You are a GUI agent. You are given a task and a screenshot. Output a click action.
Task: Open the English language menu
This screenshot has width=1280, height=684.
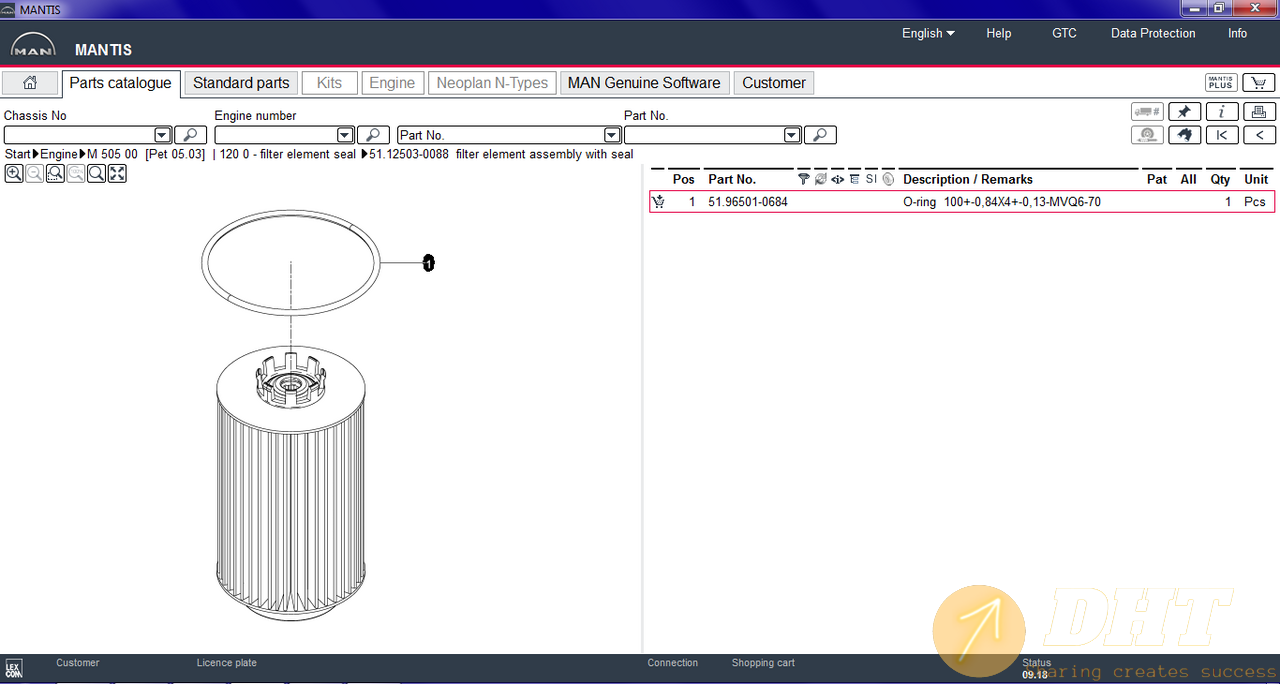click(927, 33)
